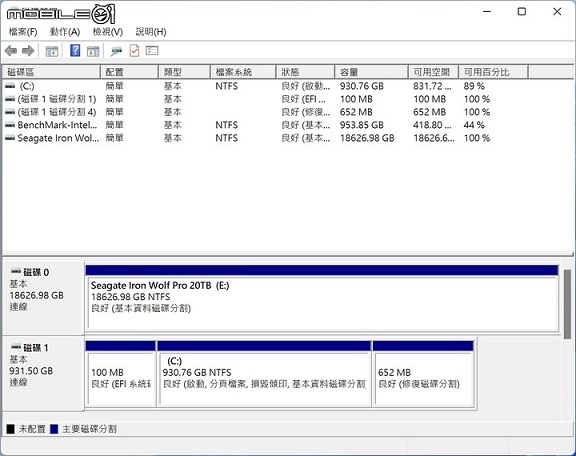Open the 檢視(V) menu
The image size is (576, 456).
click(x=108, y=32)
